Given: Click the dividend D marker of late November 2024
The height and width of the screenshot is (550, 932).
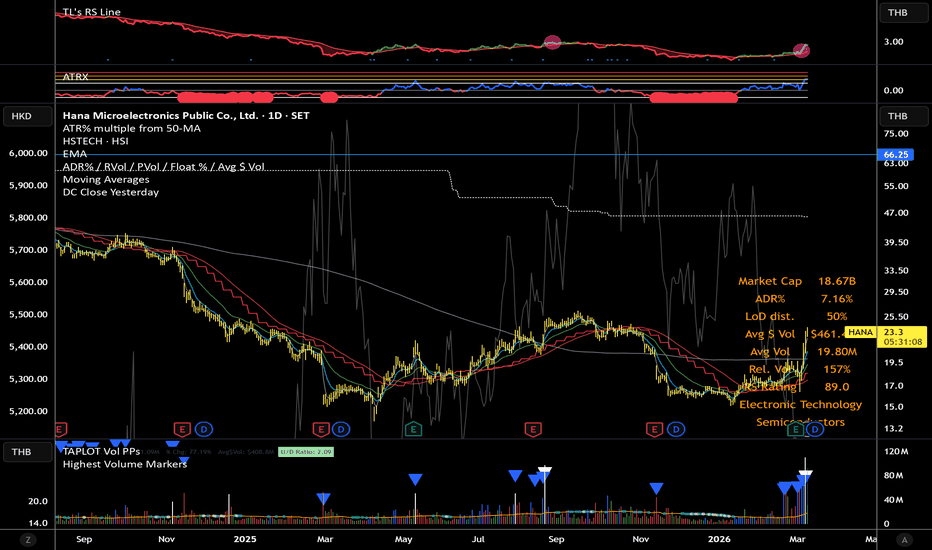Looking at the screenshot, I should (x=204, y=429).
